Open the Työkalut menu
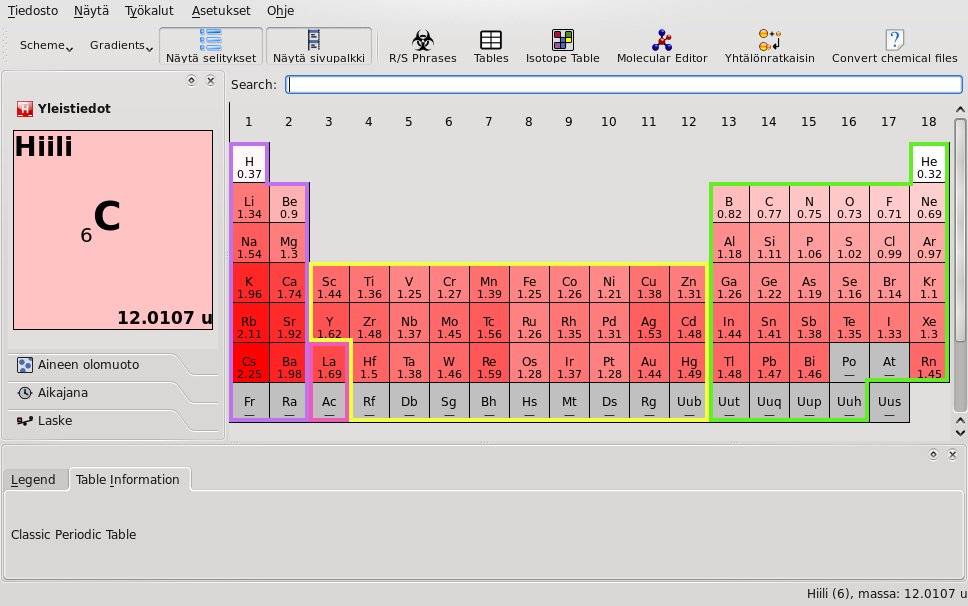This screenshot has height=606, width=968. pyautogui.click(x=150, y=11)
